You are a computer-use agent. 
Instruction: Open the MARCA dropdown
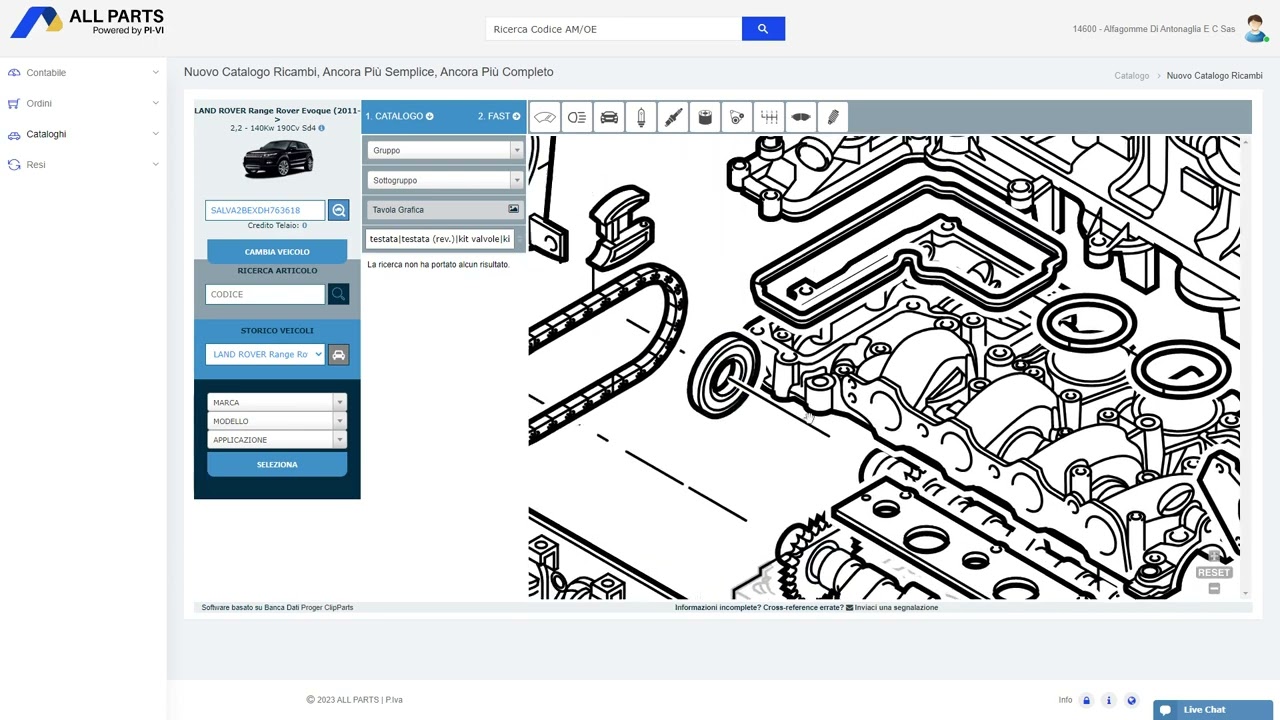276,402
